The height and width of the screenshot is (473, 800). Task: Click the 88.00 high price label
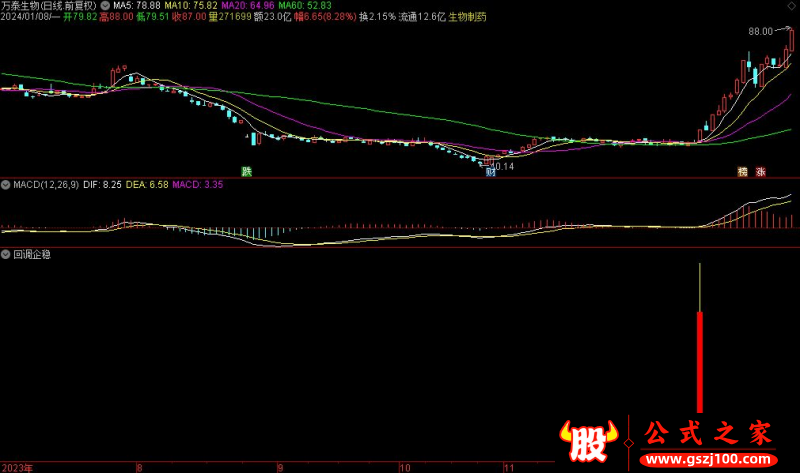pyautogui.click(x=761, y=32)
